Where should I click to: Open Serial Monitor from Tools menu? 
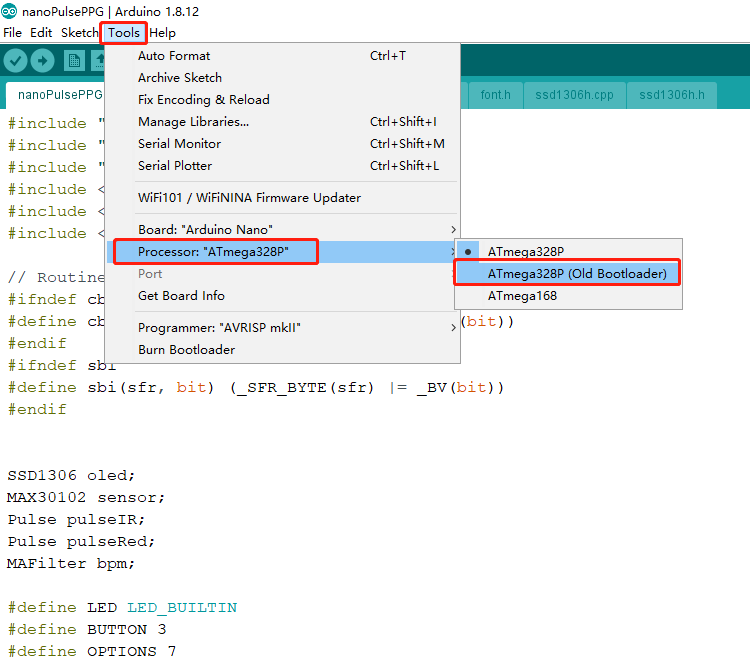[x=179, y=144]
